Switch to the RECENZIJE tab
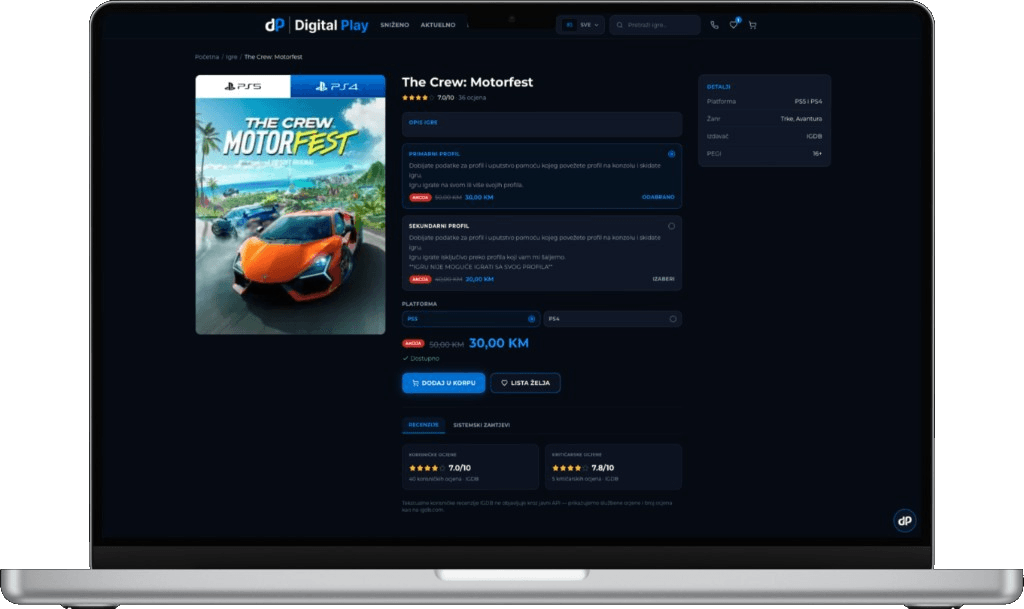1024x609 pixels. pos(423,425)
